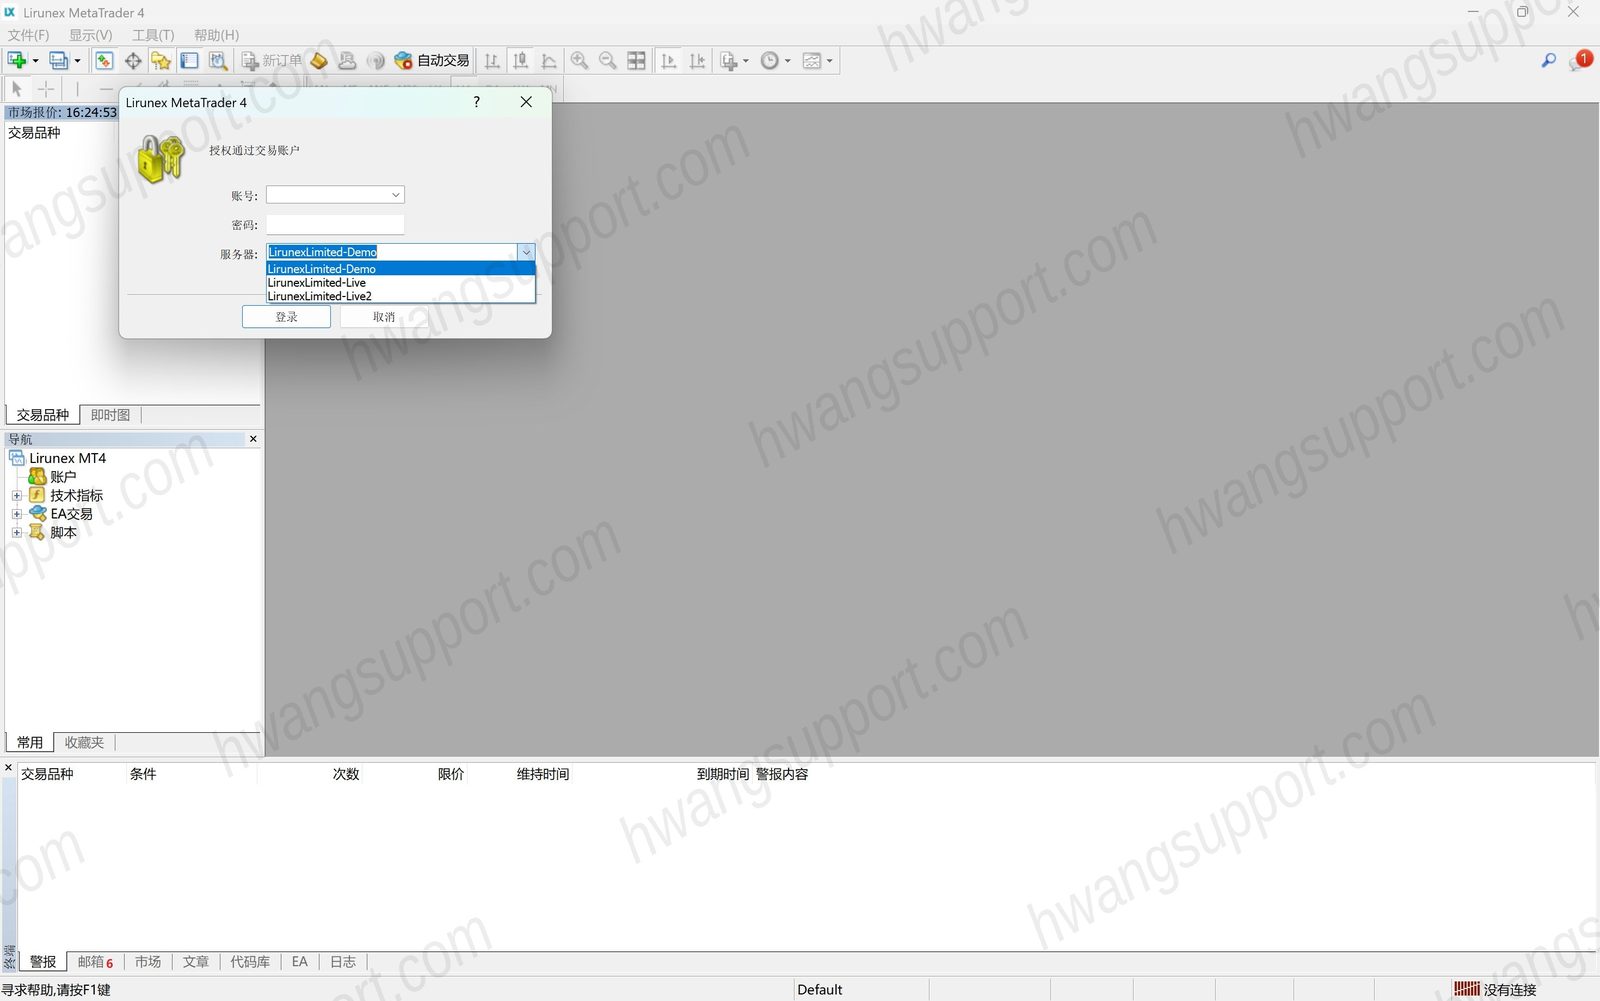Click the search magnifier at top right
Image resolution: width=1600 pixels, height=1001 pixels.
[1549, 61]
